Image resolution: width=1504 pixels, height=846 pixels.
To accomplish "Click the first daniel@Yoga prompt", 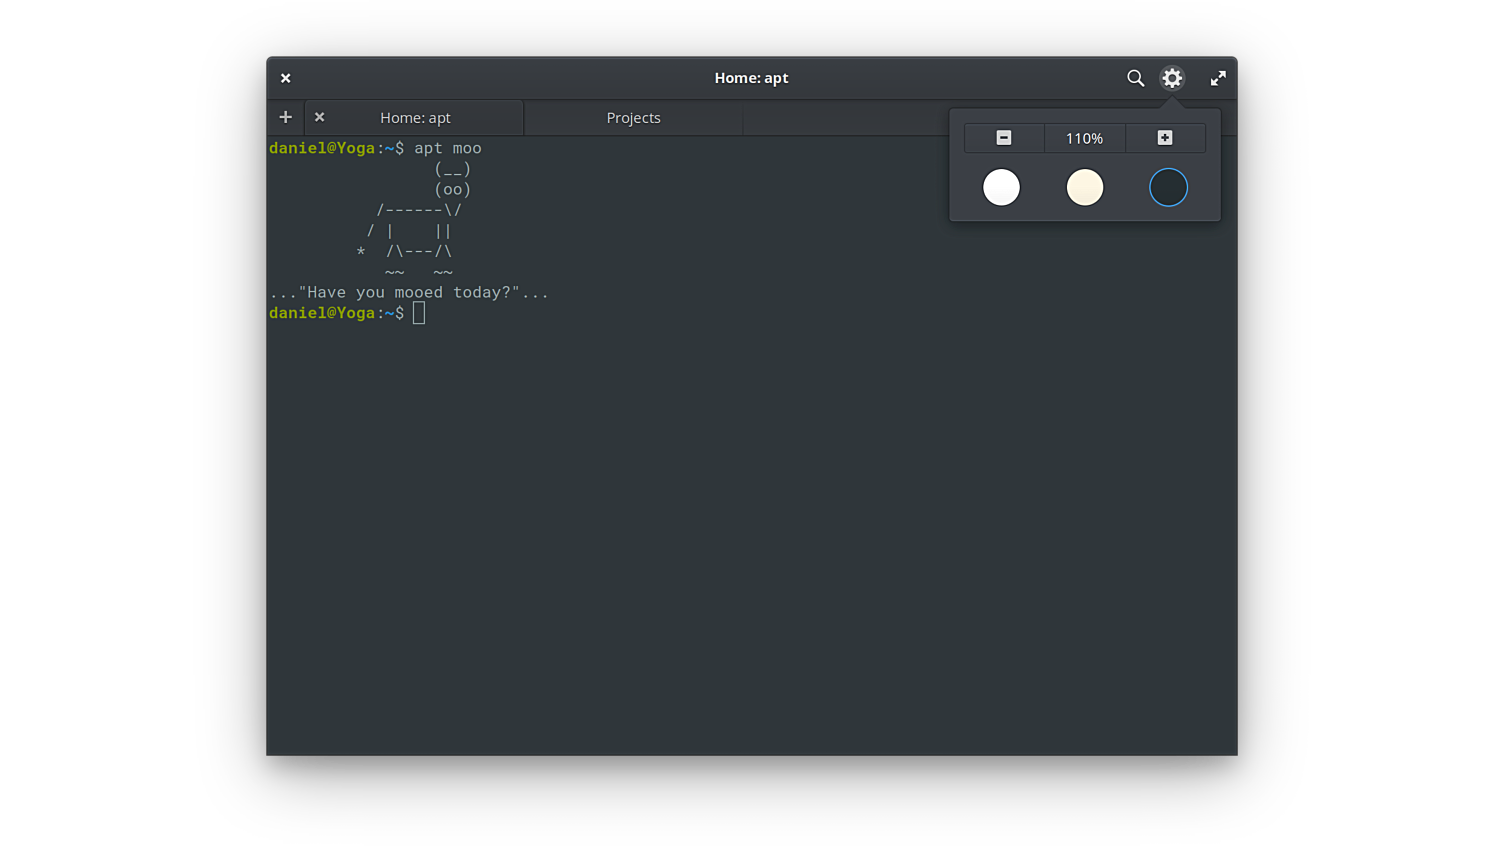I will [x=322, y=148].
